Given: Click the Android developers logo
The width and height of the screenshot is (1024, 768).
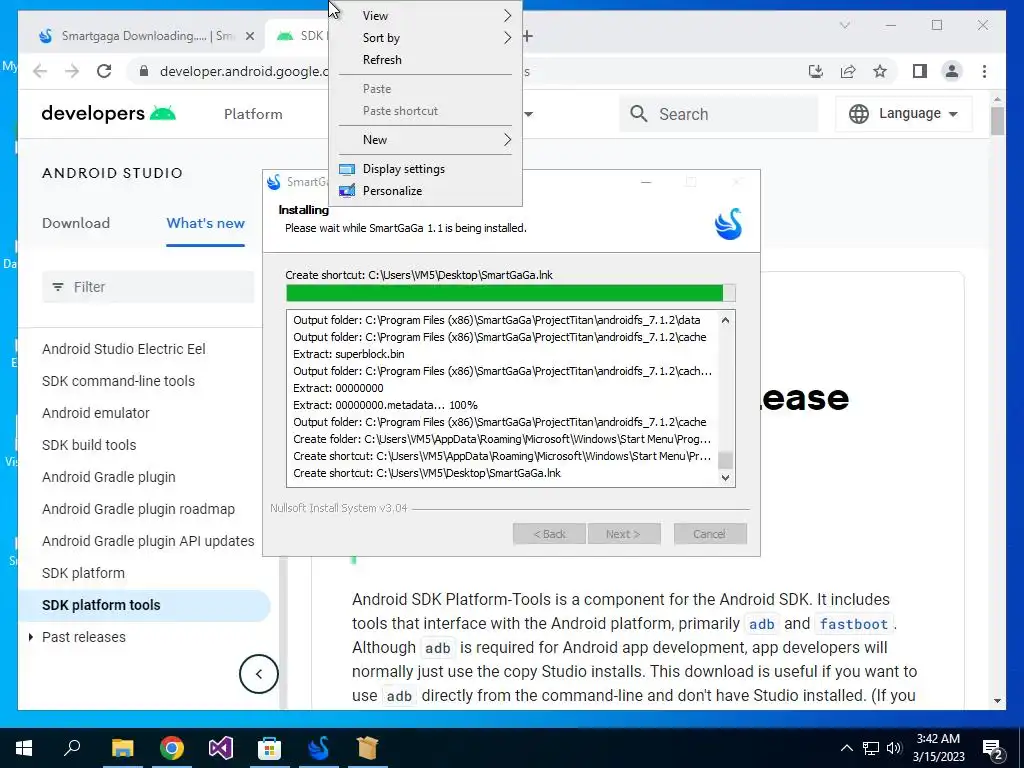Looking at the screenshot, I should pos(108,114).
